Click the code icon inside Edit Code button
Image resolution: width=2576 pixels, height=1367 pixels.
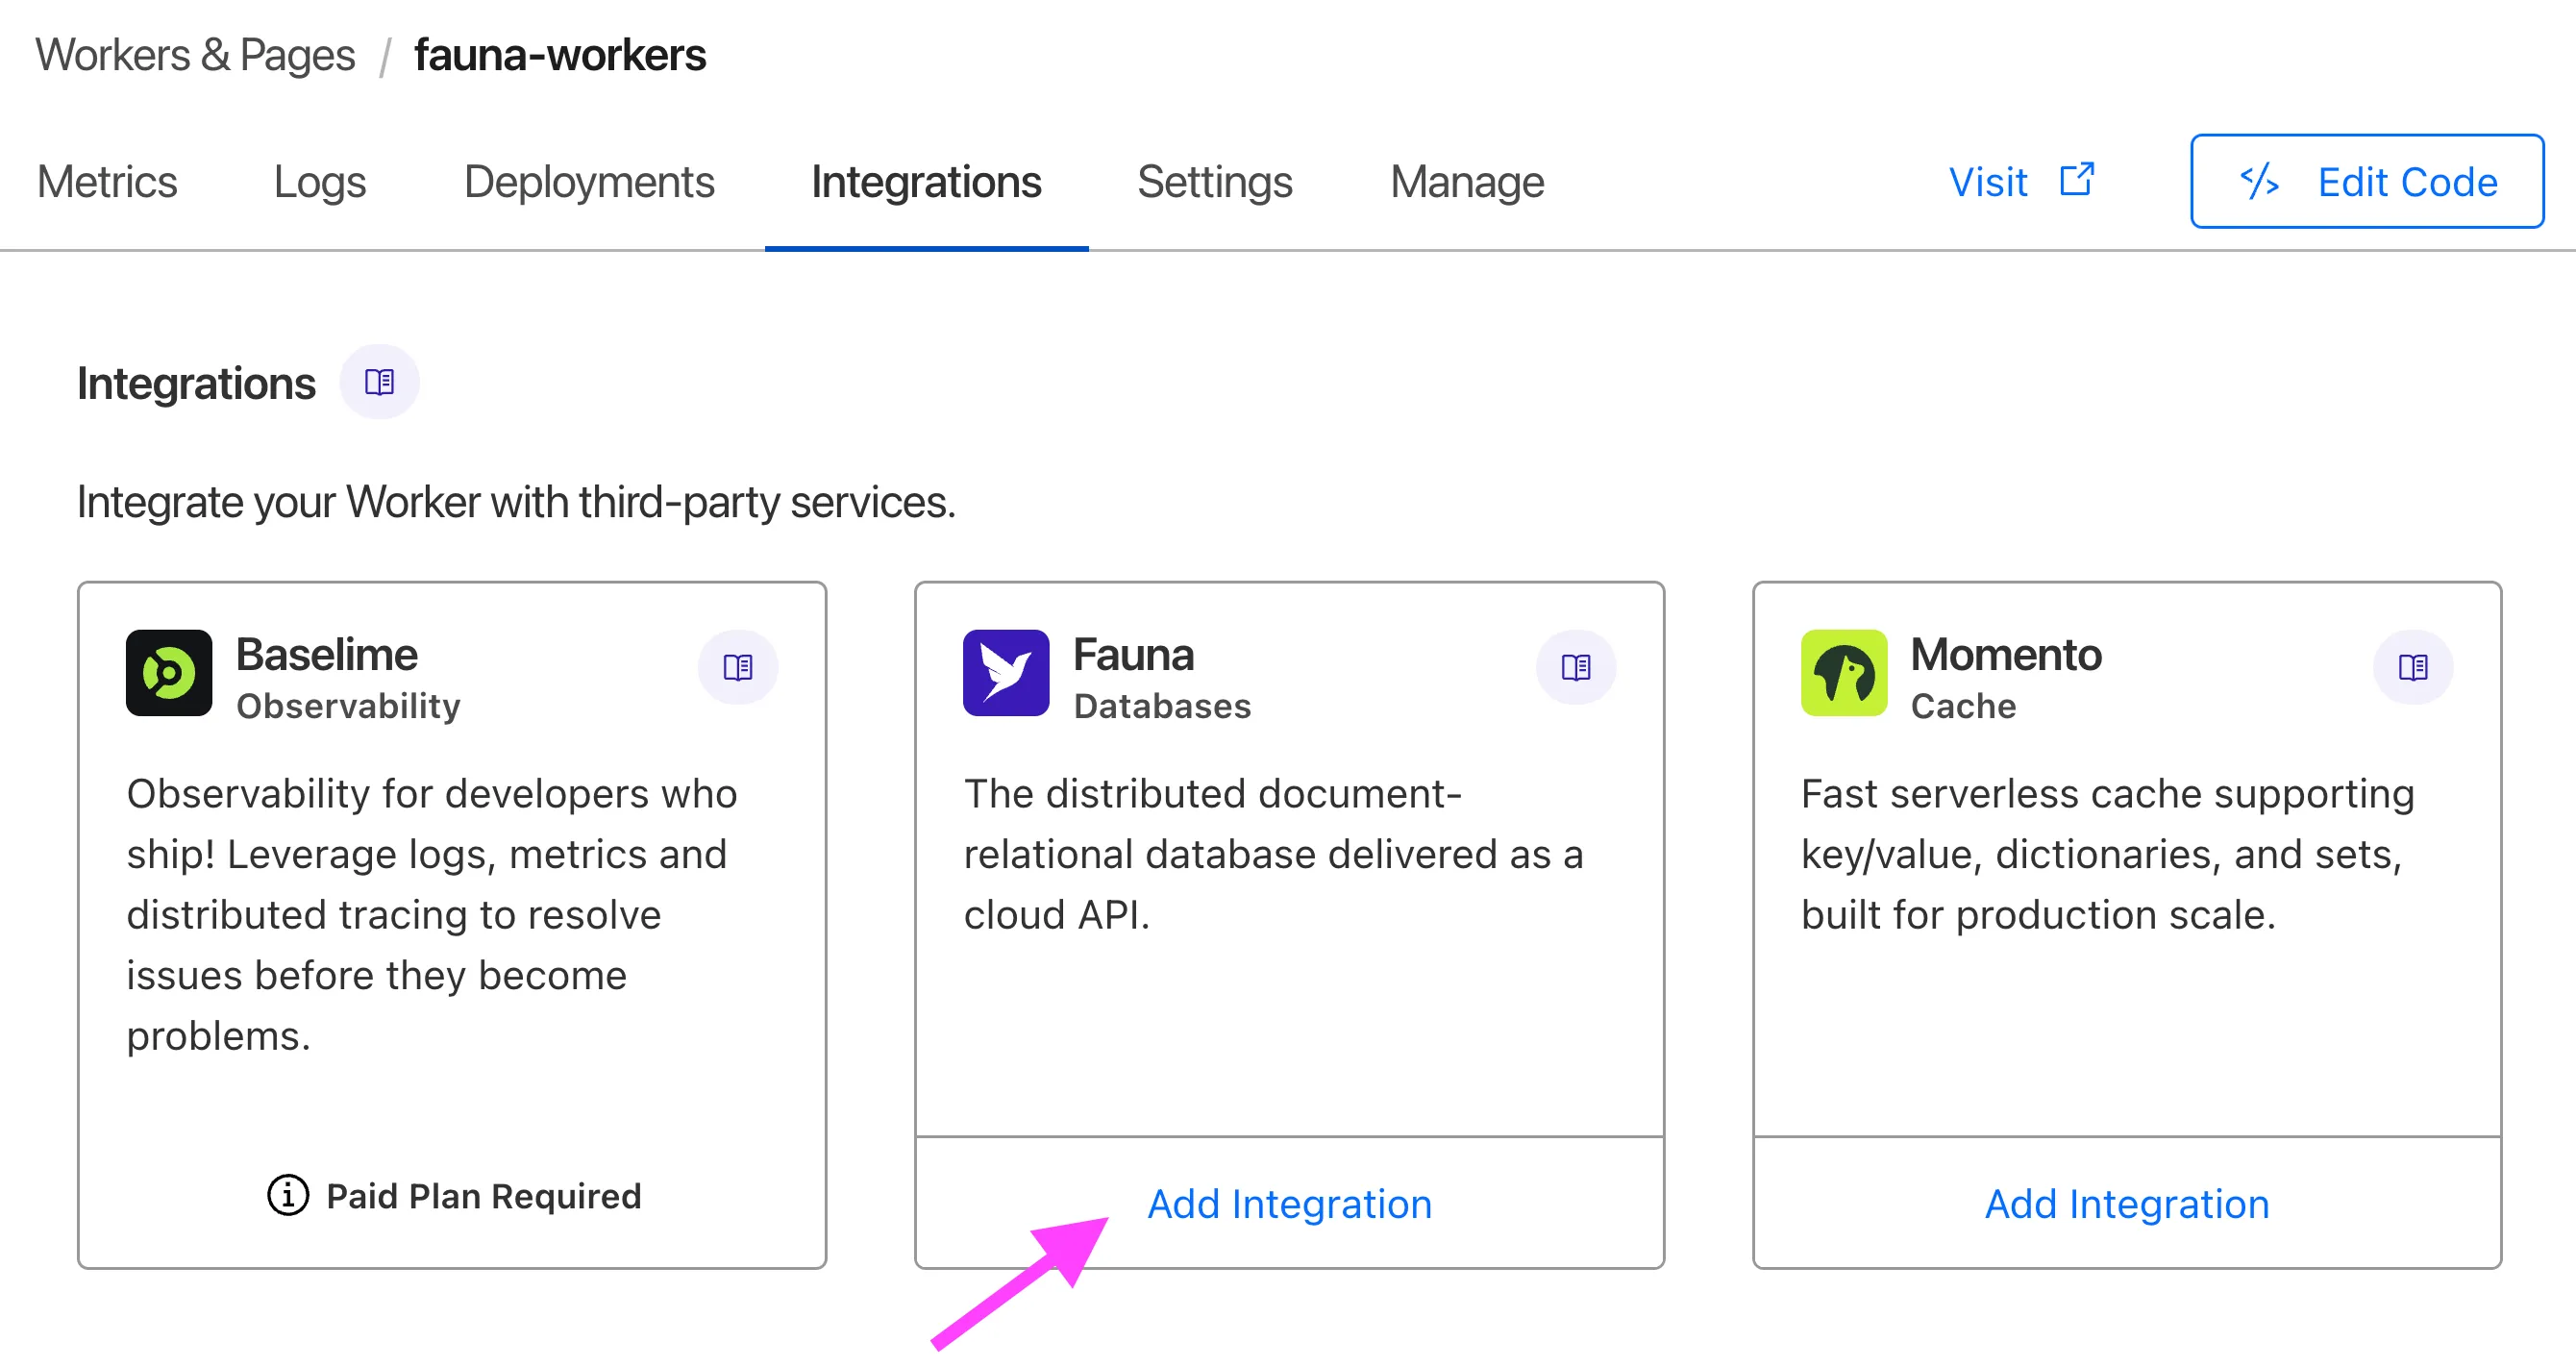point(2260,182)
